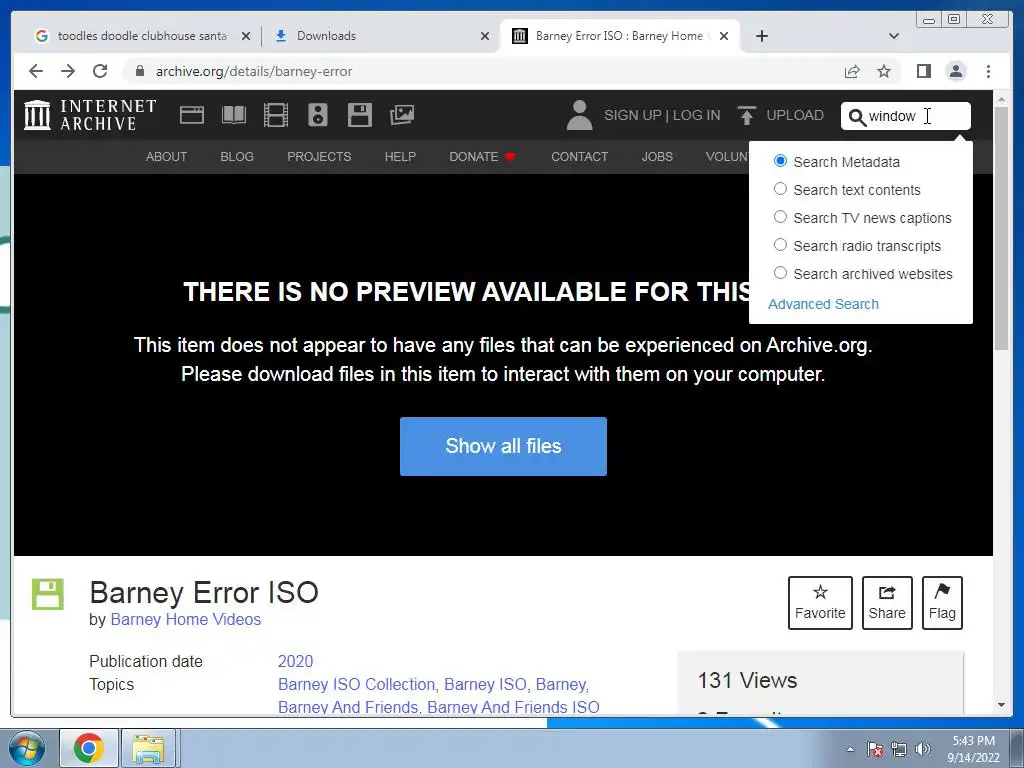Click the magnifier search icon
The height and width of the screenshot is (768, 1024).
tap(857, 117)
